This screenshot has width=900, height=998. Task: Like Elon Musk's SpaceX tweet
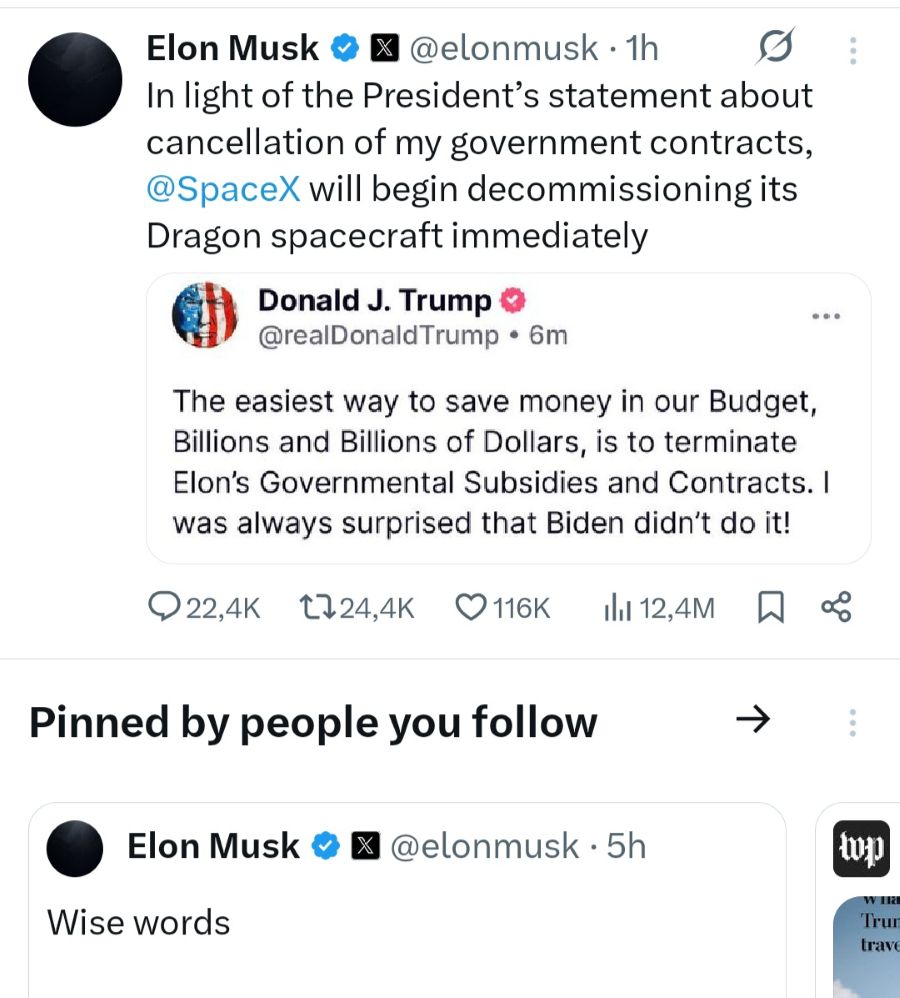tap(470, 607)
